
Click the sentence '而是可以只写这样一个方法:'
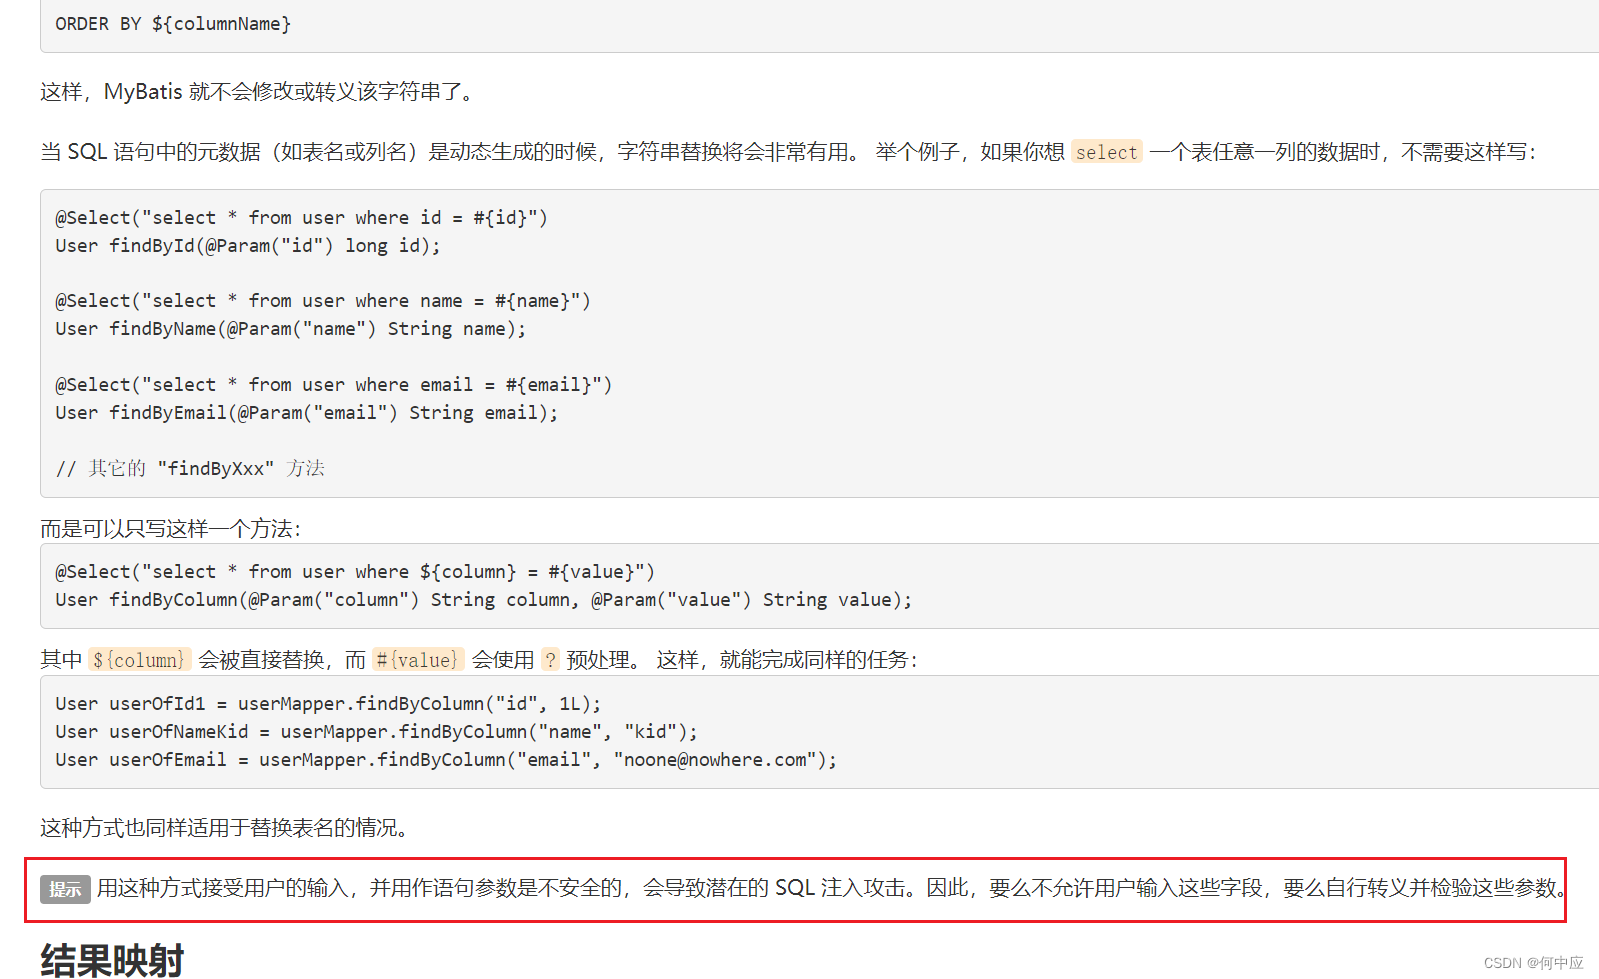[x=170, y=529]
